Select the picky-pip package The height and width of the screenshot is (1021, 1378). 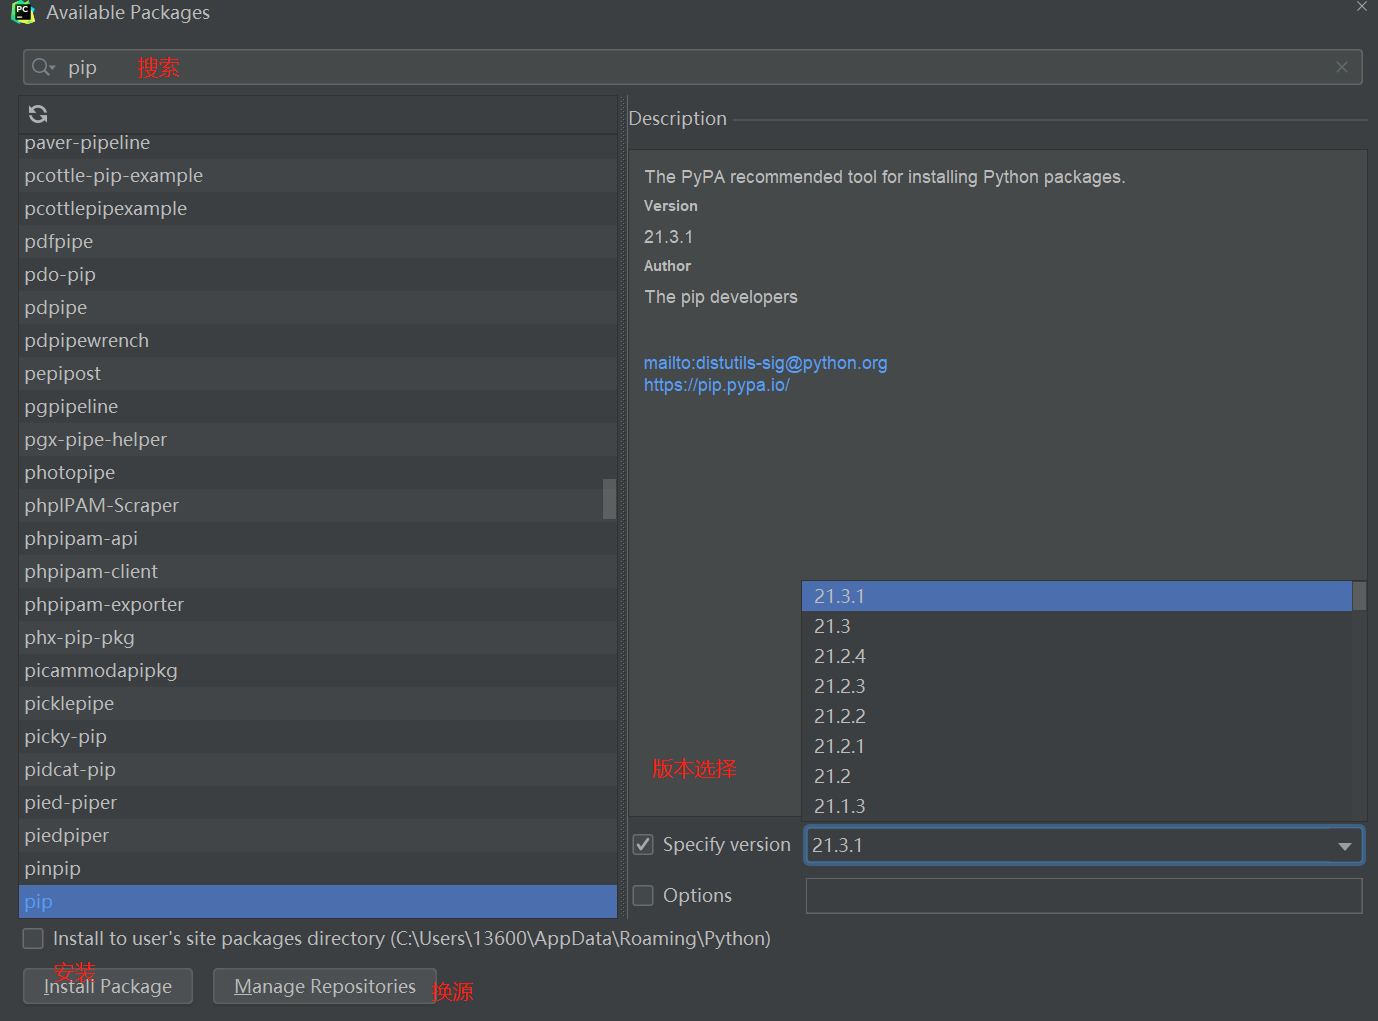[x=318, y=737]
